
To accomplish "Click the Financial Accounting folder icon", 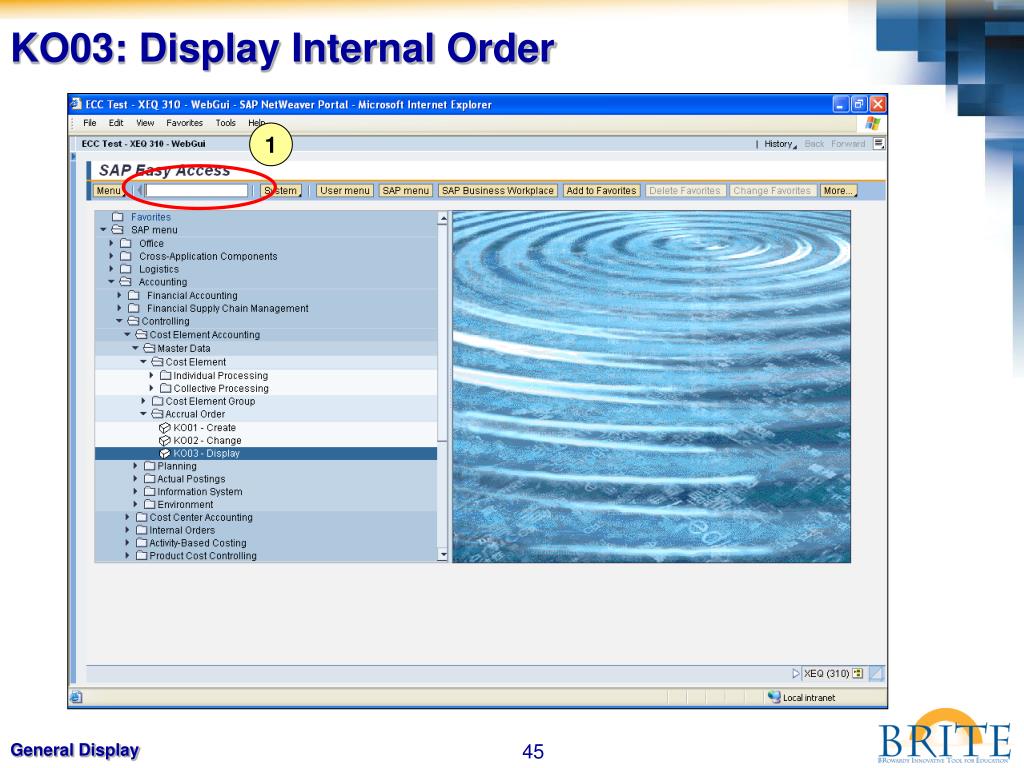I will pos(134,295).
